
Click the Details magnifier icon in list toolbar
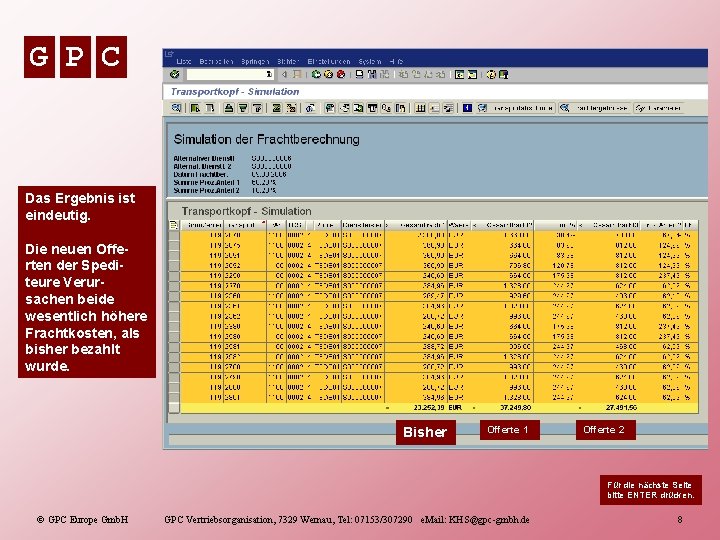click(176, 108)
